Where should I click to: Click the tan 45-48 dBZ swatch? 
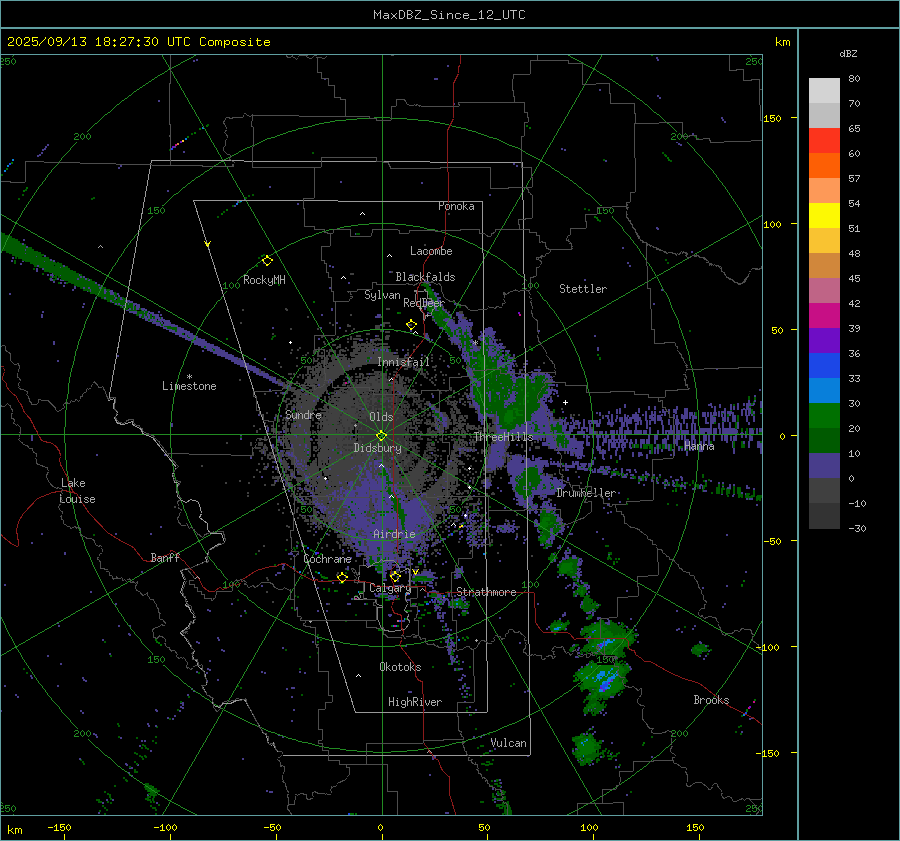pyautogui.click(x=824, y=266)
